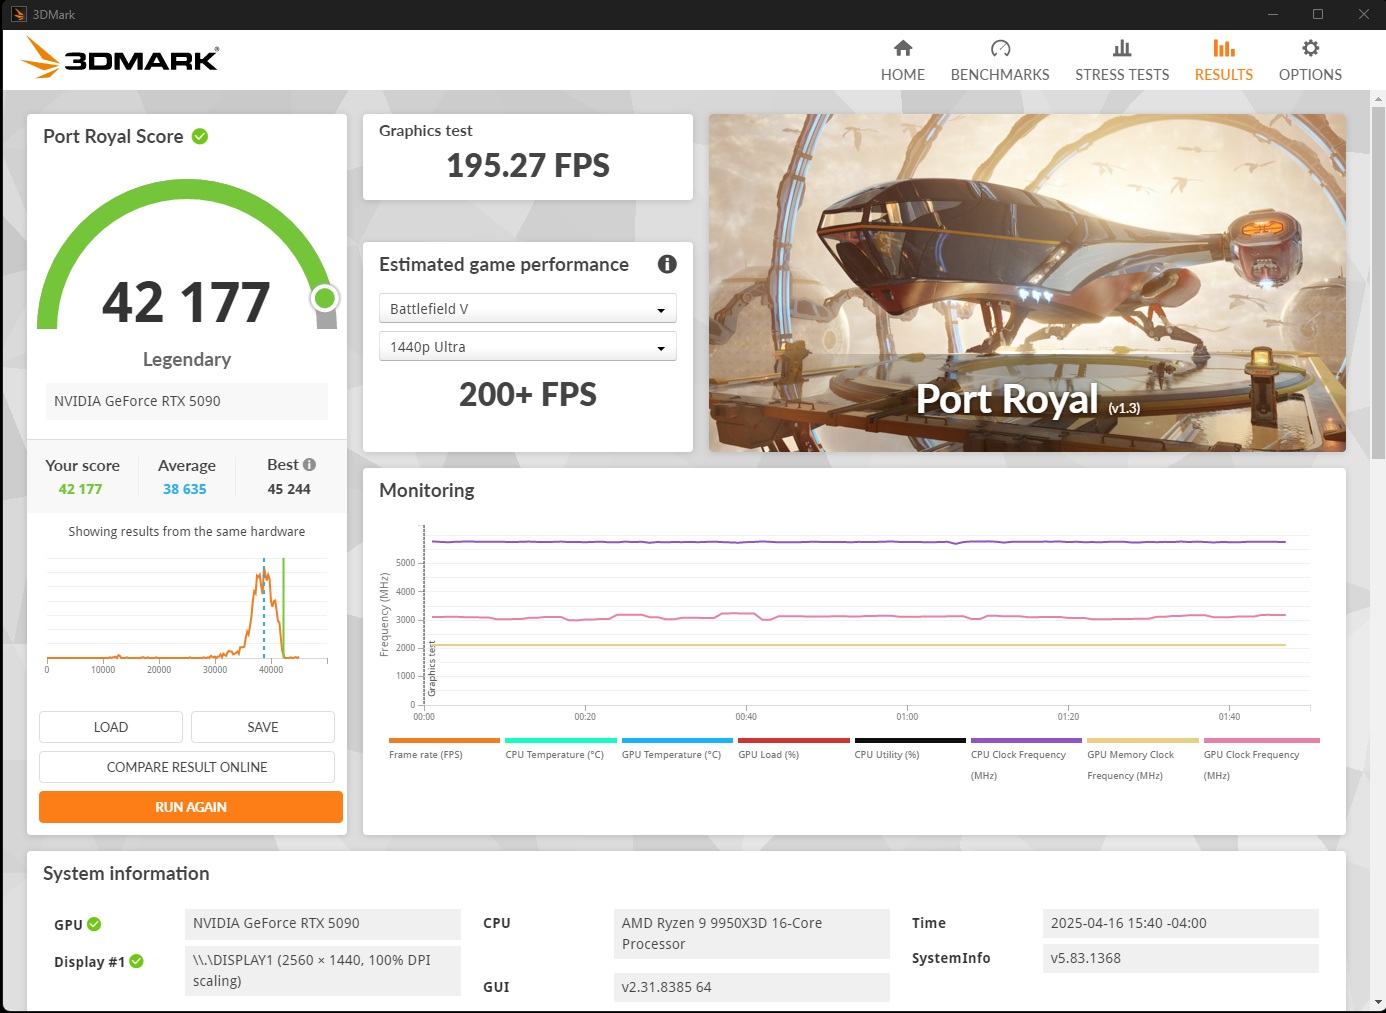Image resolution: width=1386 pixels, height=1013 pixels.
Task: Click the purple CPU clock frequency line
Action: tap(858, 541)
